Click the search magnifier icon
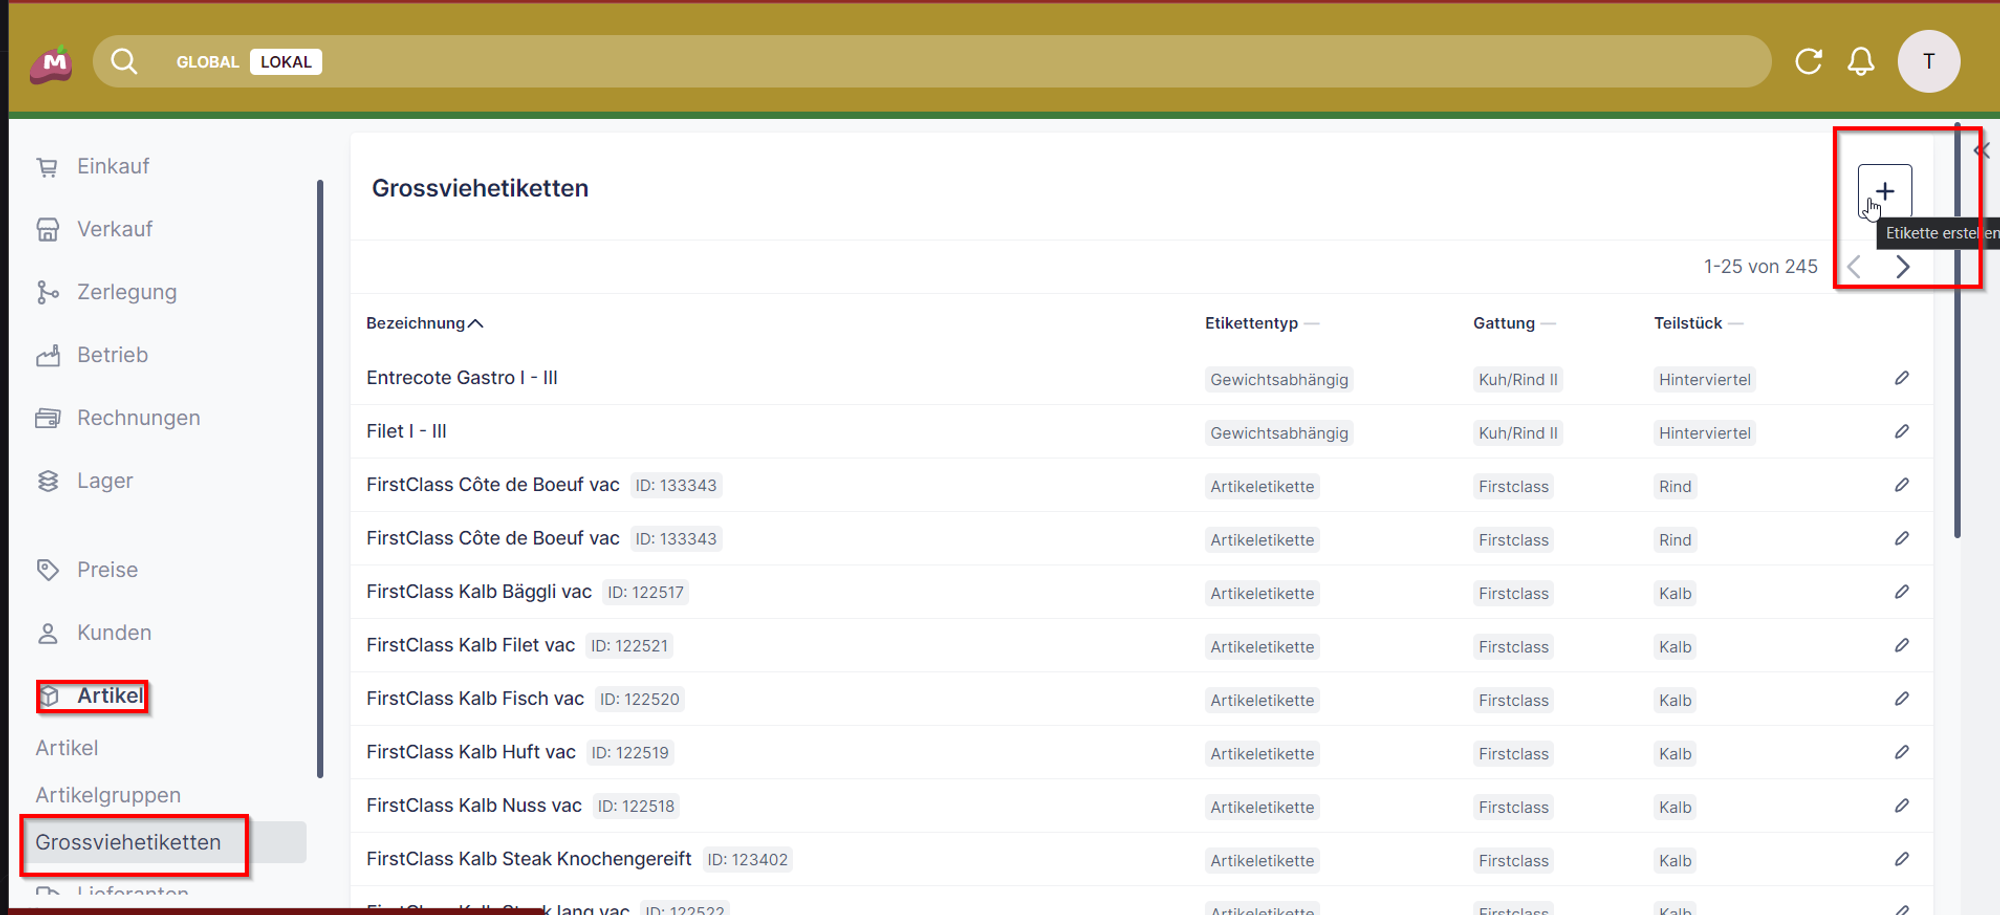2000x915 pixels. coord(124,62)
